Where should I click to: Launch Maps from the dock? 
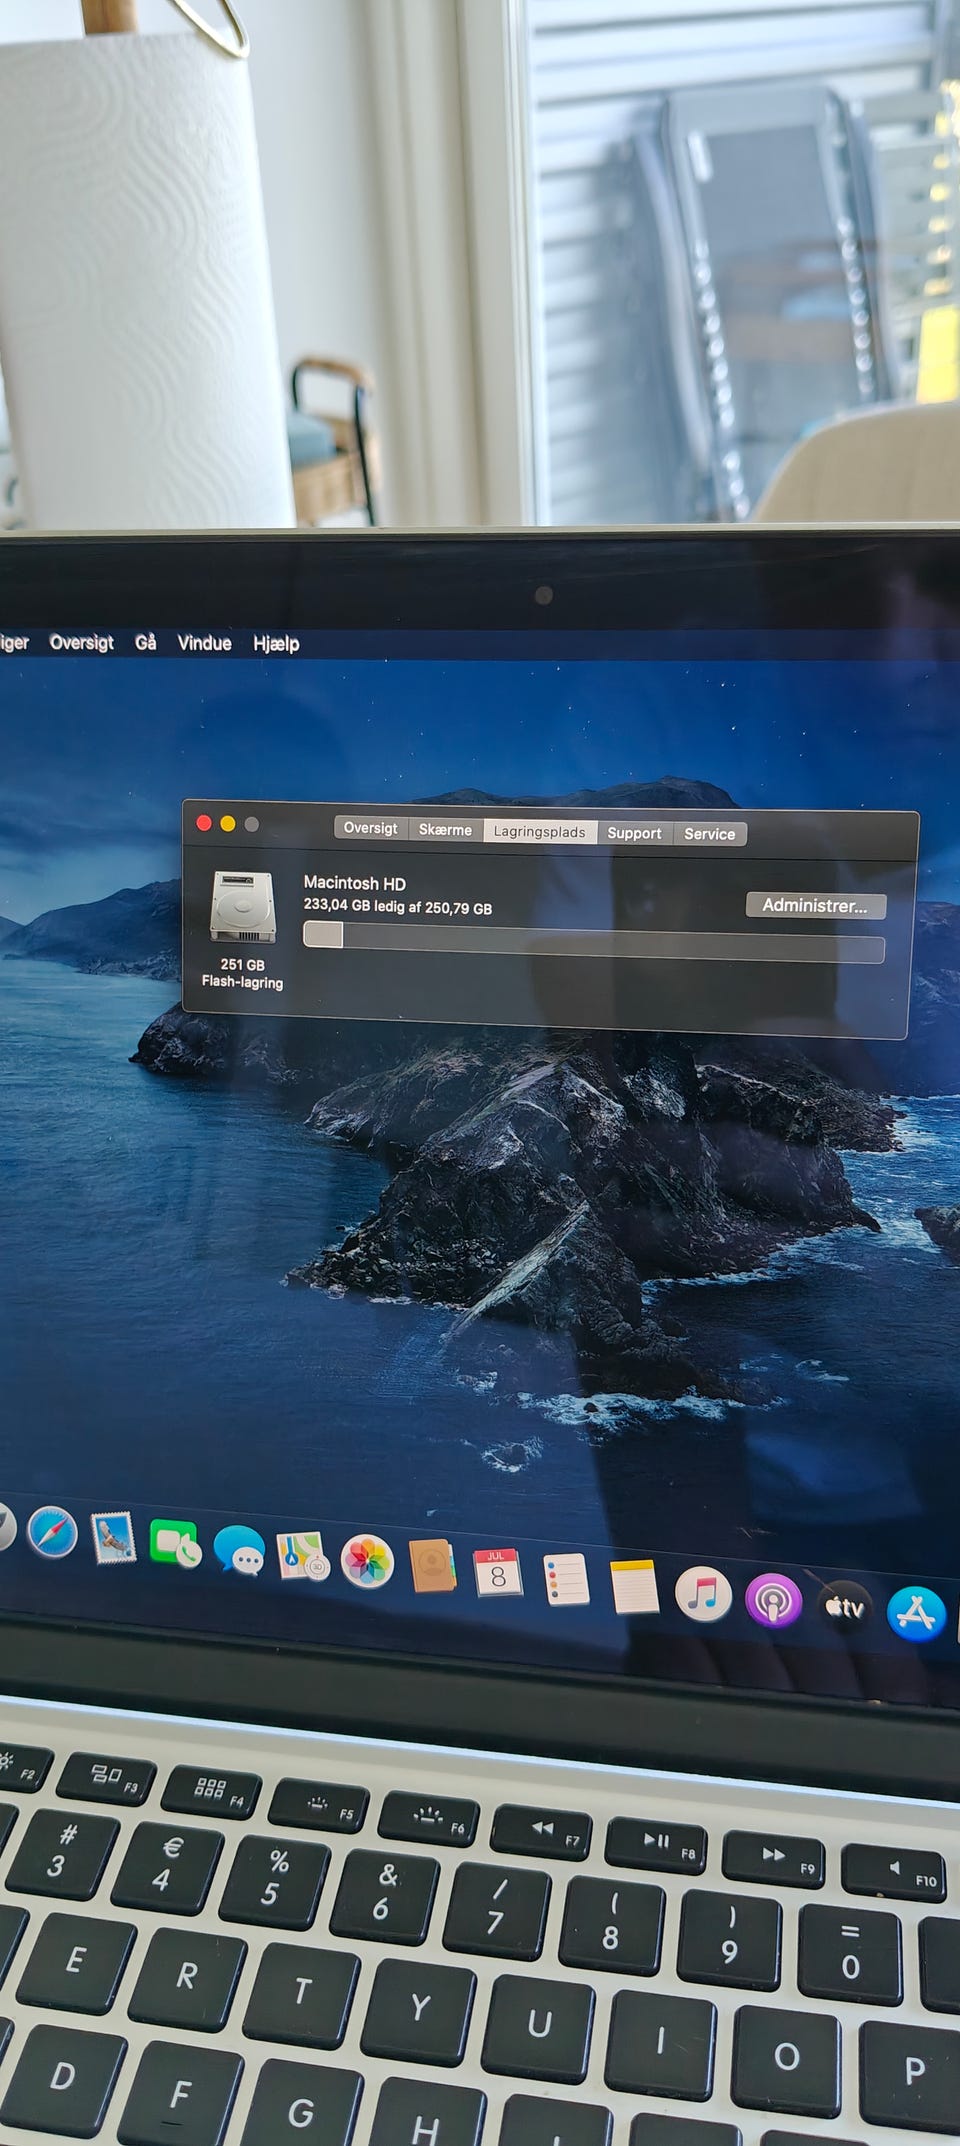coord(302,1556)
